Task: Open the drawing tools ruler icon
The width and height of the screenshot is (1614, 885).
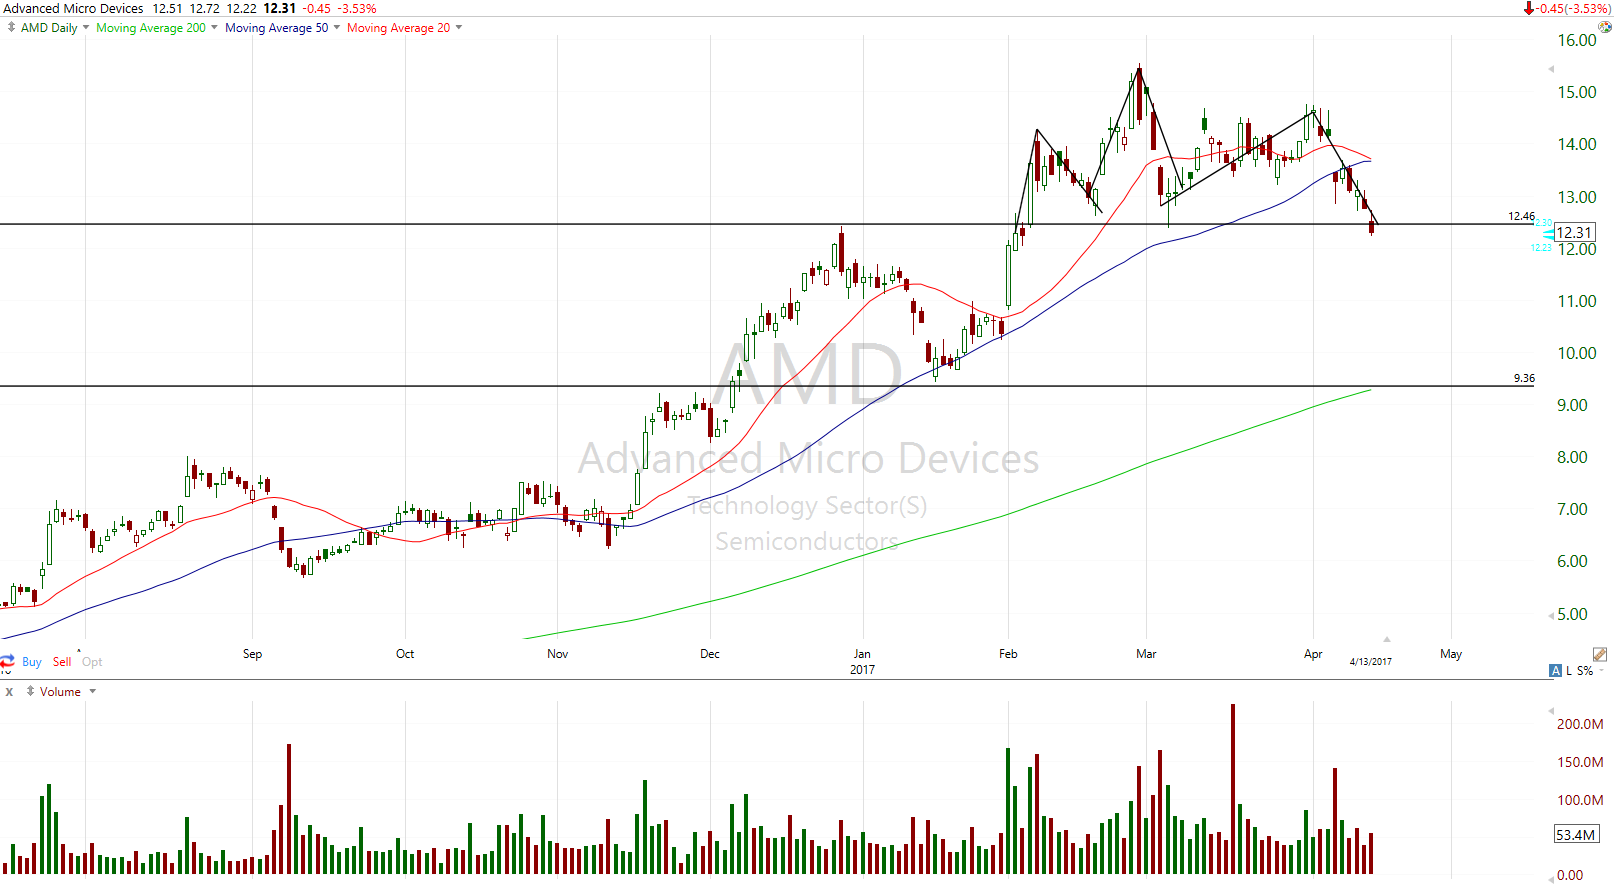Action: (x=1600, y=655)
